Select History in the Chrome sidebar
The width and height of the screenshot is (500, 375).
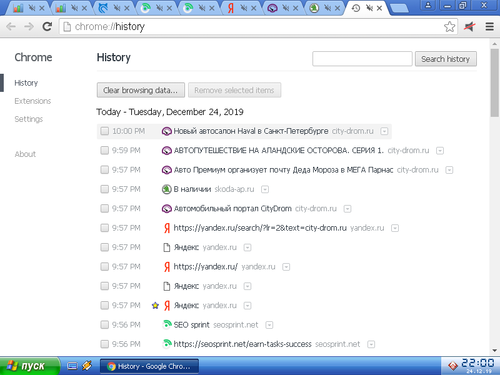(x=26, y=83)
